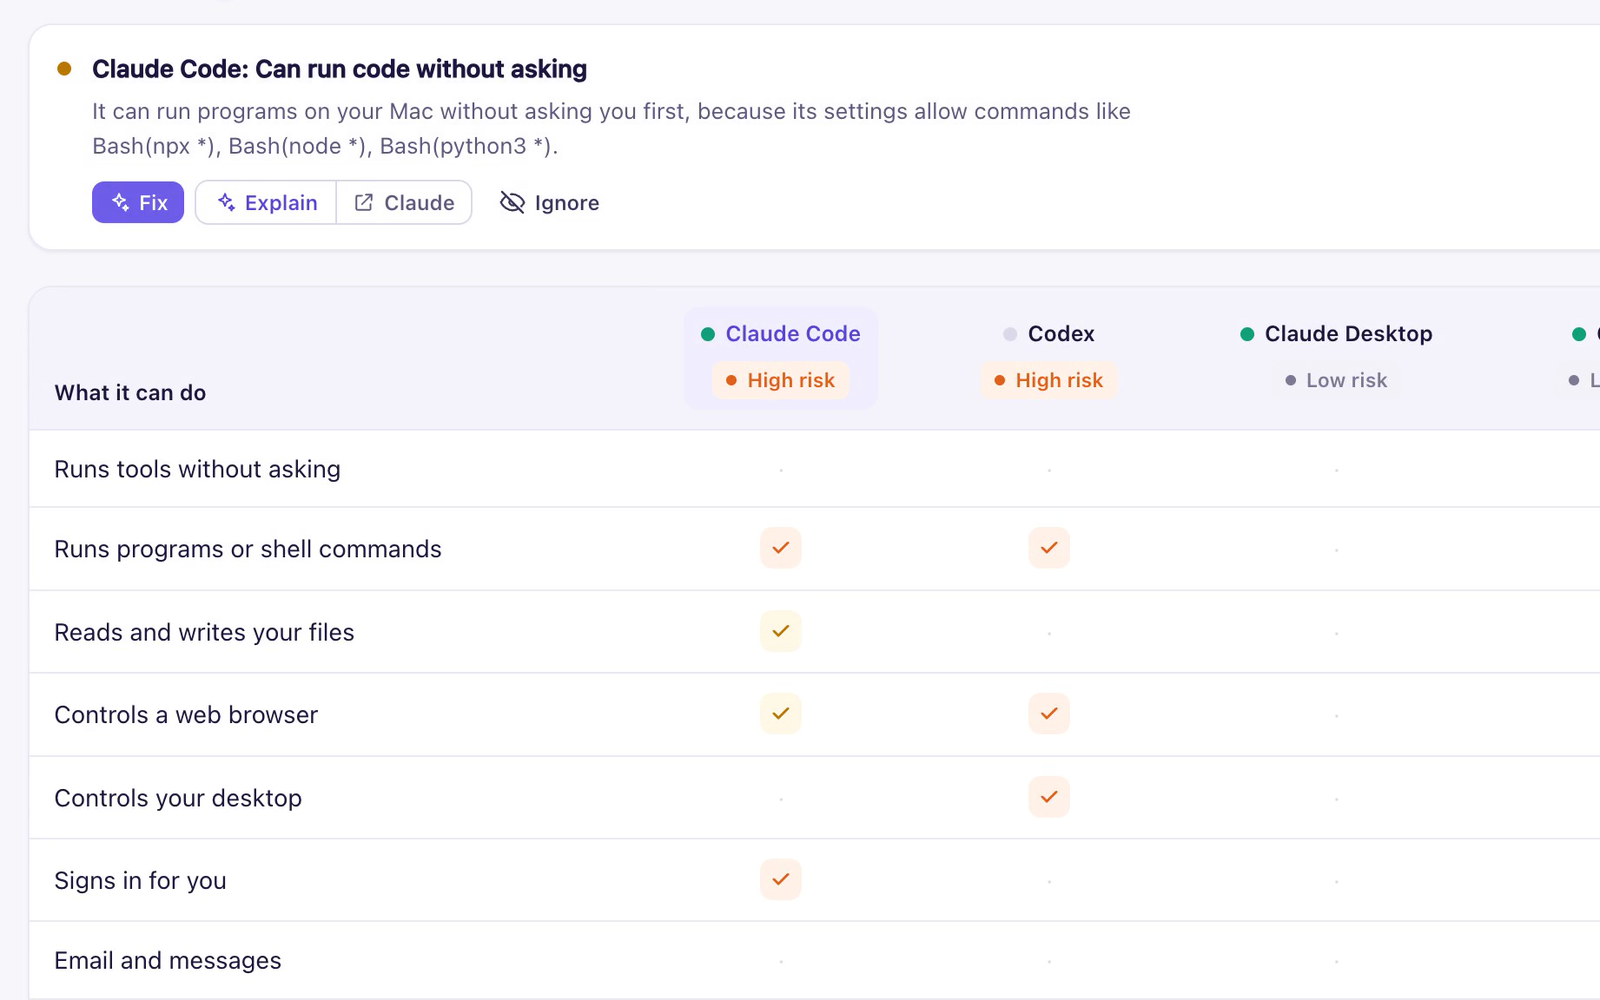Click the 'Claude Code: Can run code without asking' title

pyautogui.click(x=339, y=69)
